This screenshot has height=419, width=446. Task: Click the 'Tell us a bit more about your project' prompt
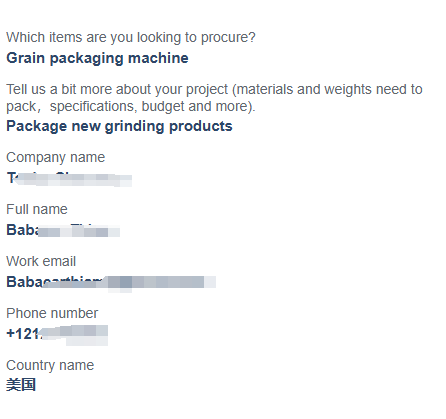tap(214, 98)
